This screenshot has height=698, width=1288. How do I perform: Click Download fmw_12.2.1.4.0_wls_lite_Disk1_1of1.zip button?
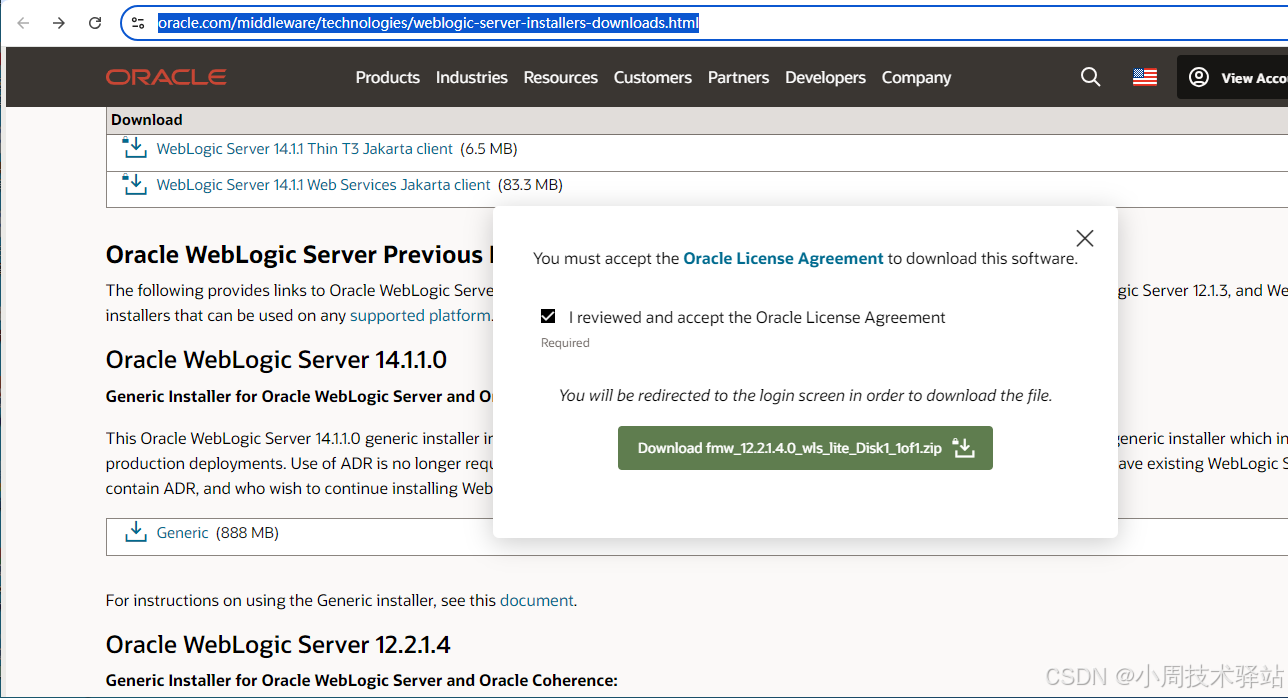(805, 448)
